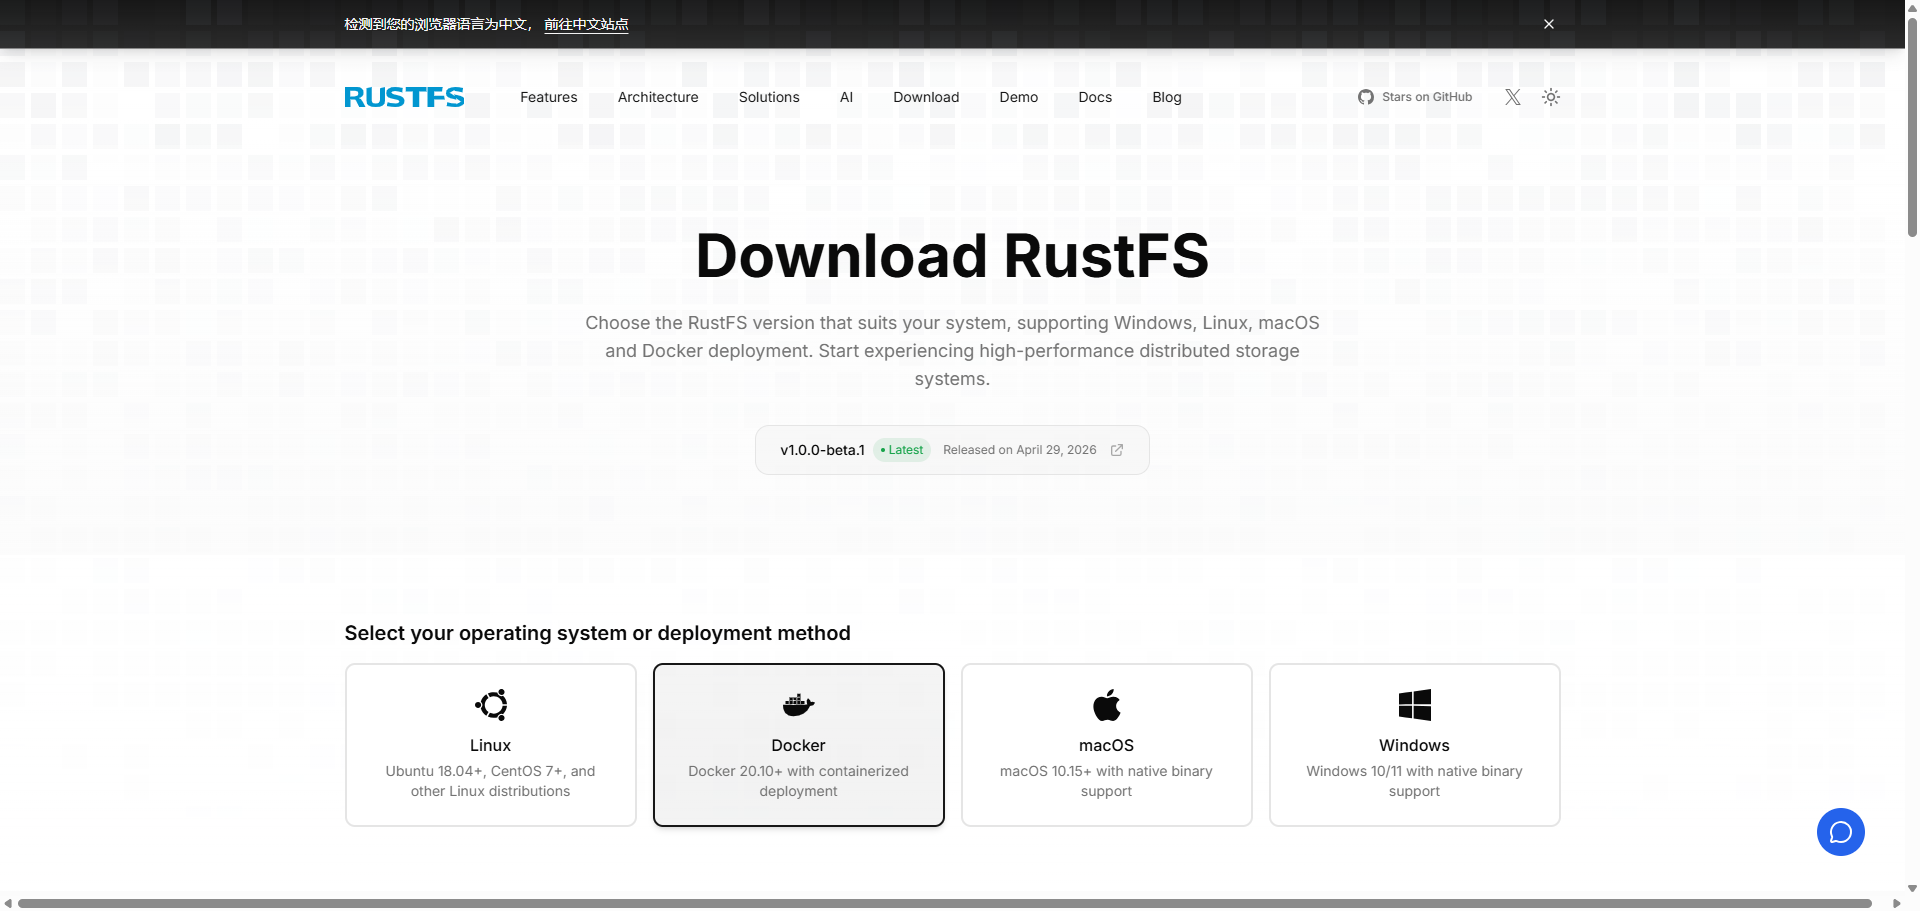Click Stars on GitHub link
Viewport: 1920px width, 911px height.
[1415, 97]
